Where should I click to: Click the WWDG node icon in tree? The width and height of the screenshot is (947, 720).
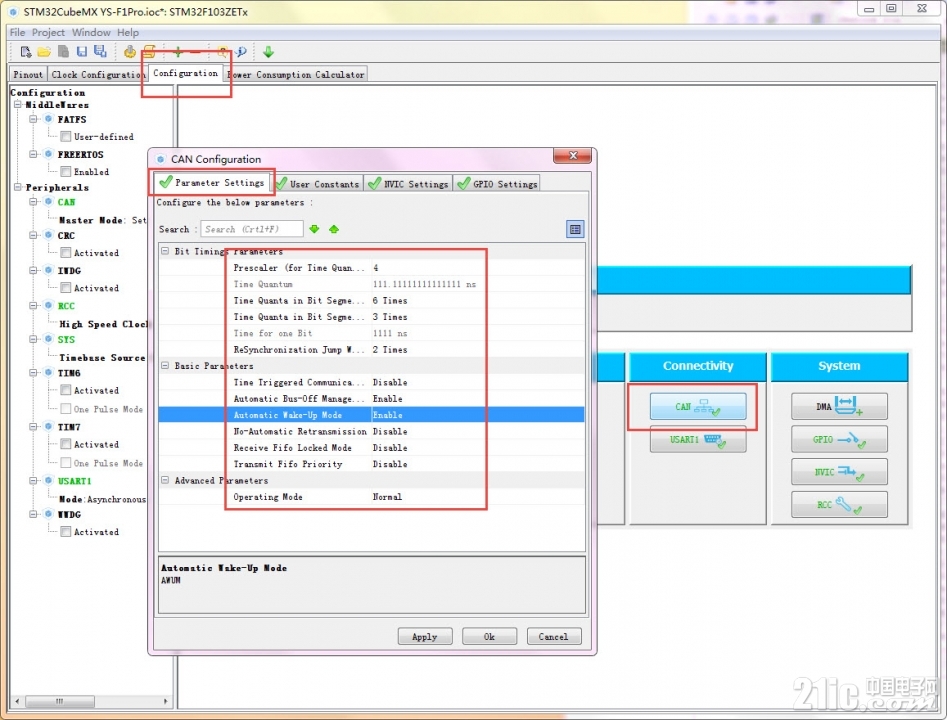pyautogui.click(x=48, y=514)
